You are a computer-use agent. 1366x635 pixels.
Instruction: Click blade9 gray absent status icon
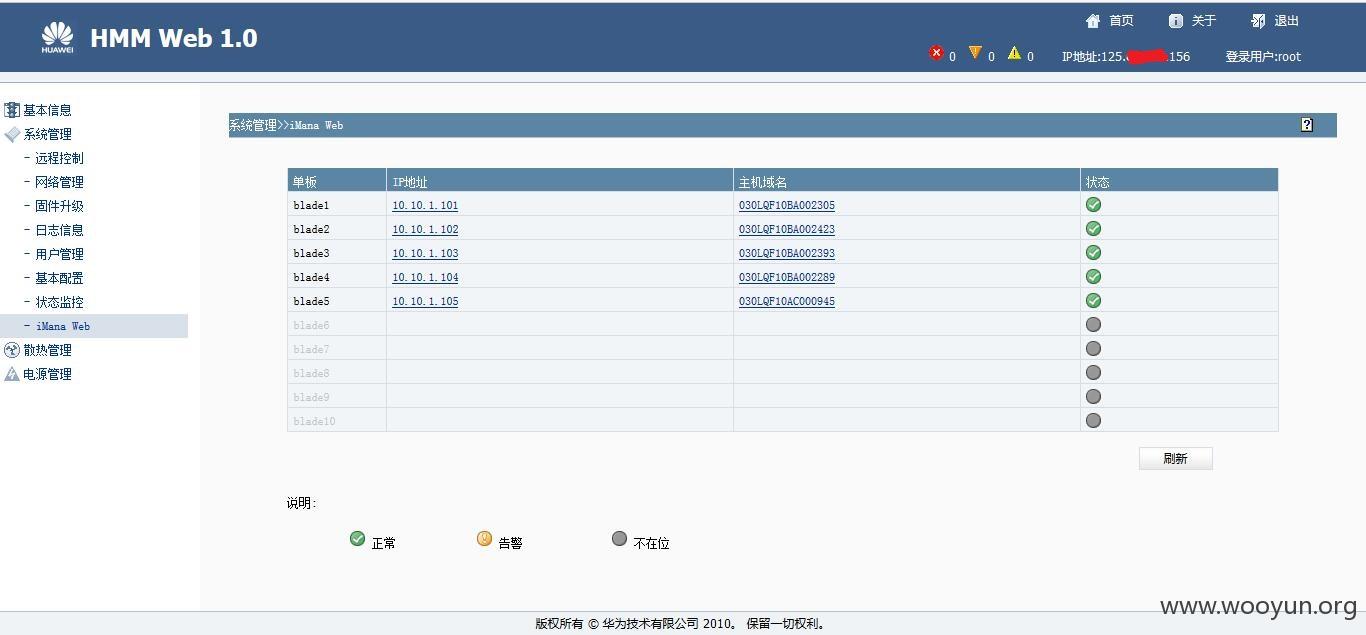pos(1093,396)
